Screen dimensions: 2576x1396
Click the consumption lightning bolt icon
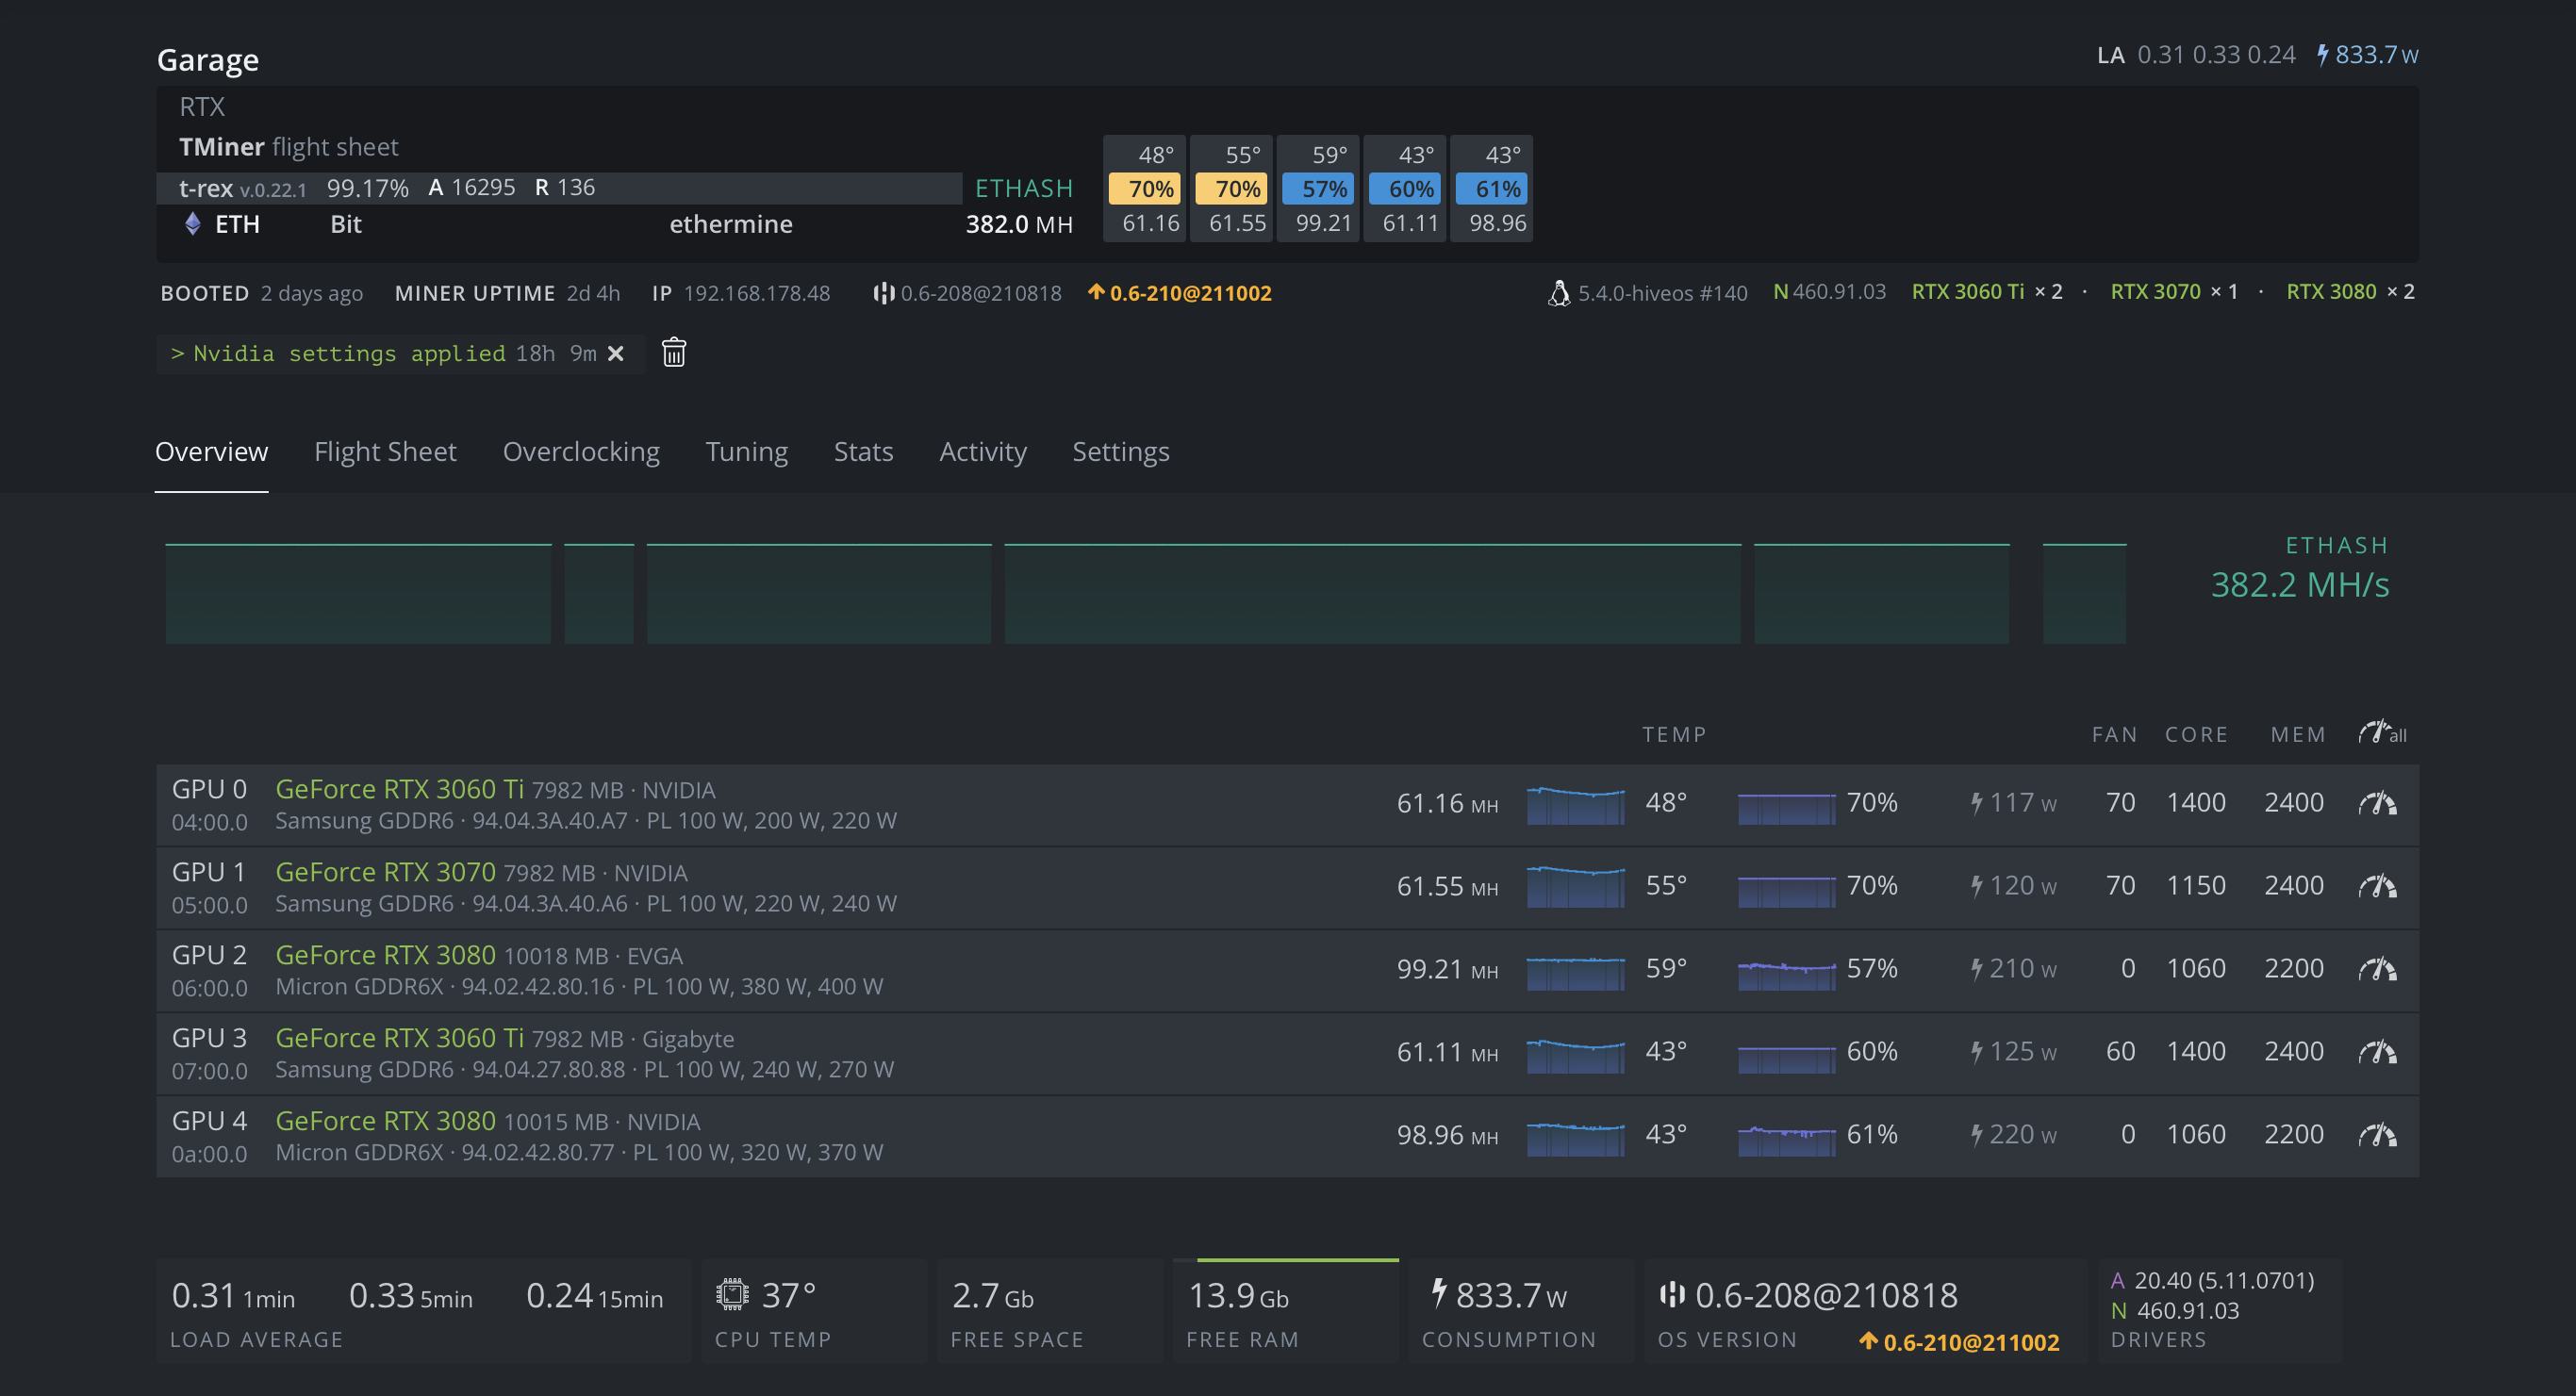point(1439,1293)
